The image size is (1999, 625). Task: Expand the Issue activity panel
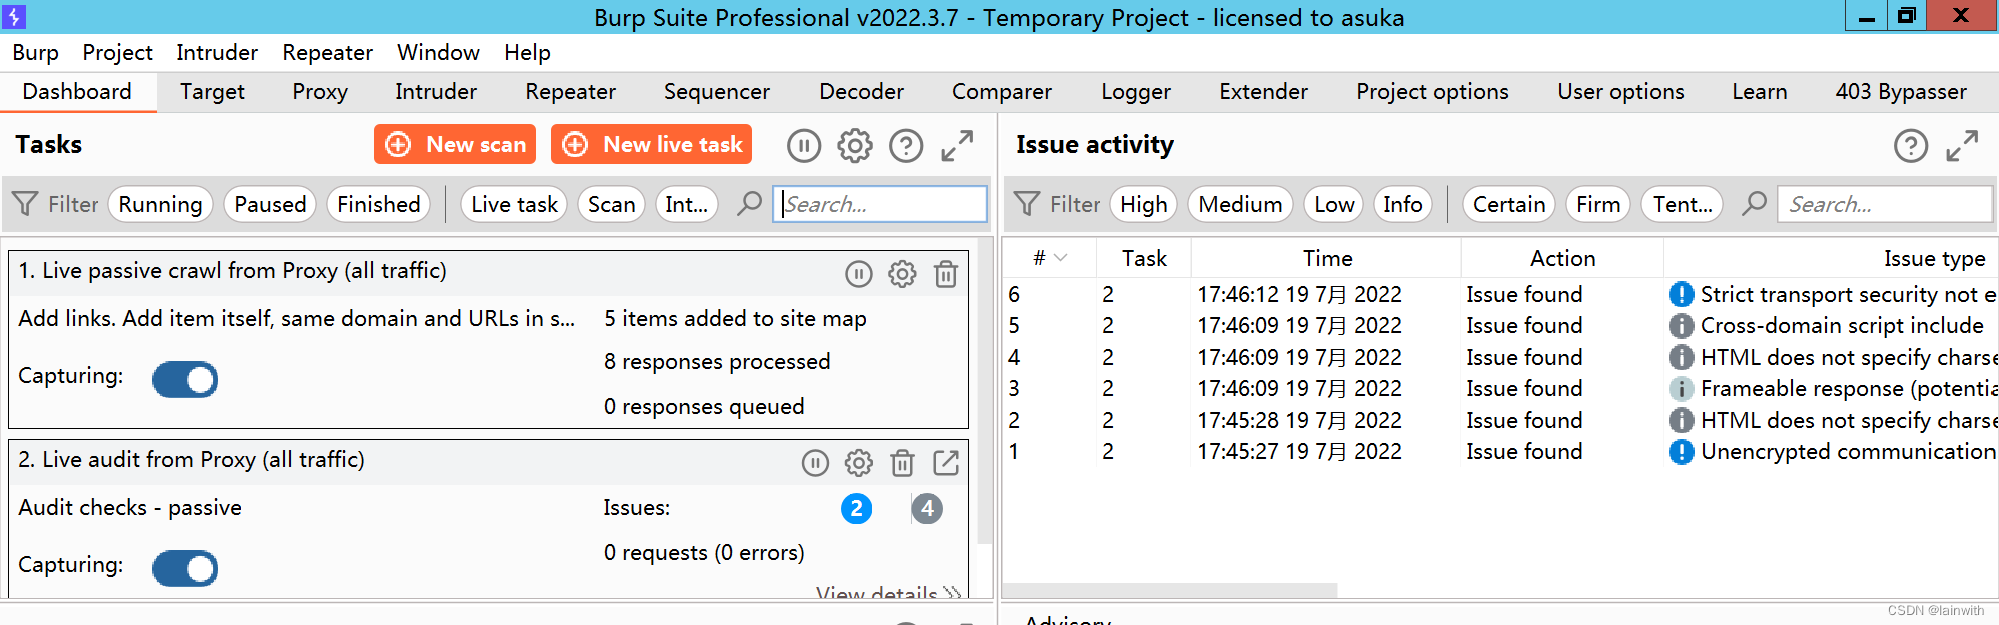[x=1962, y=146]
